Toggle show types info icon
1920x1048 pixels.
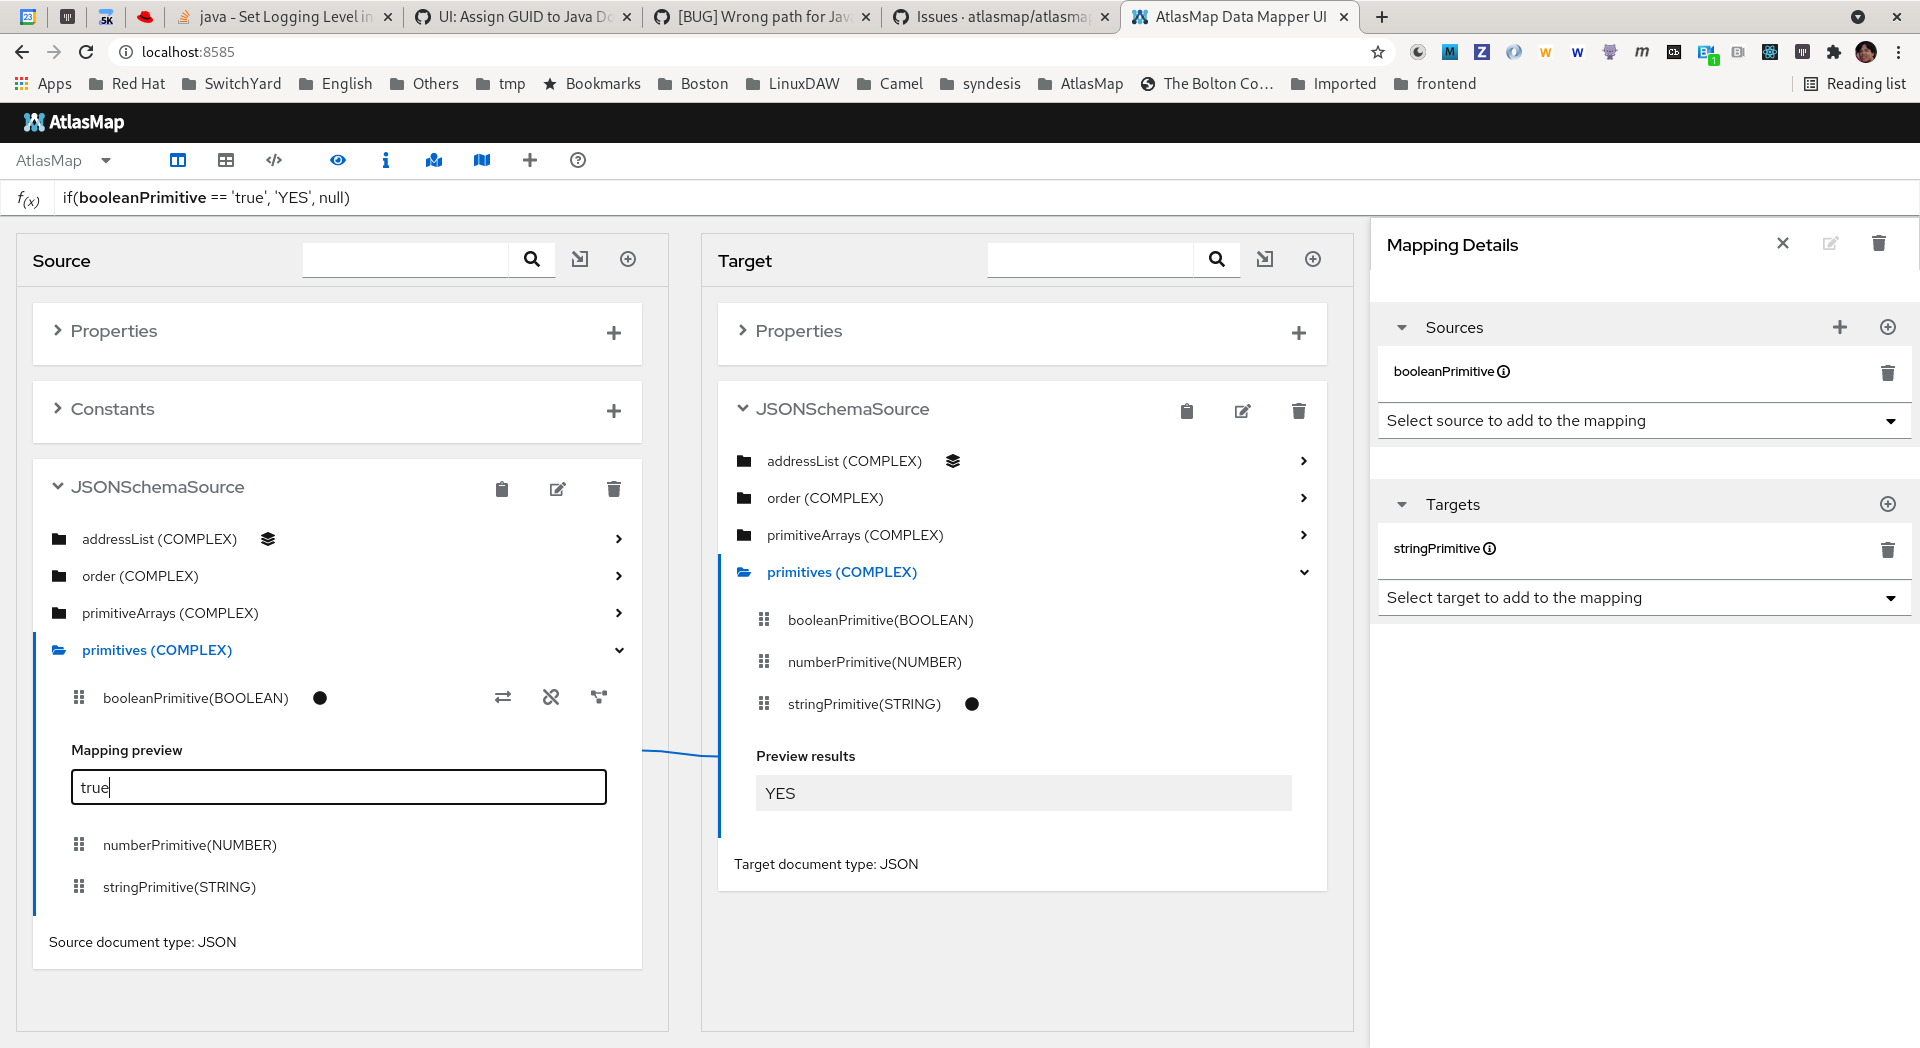coord(386,160)
